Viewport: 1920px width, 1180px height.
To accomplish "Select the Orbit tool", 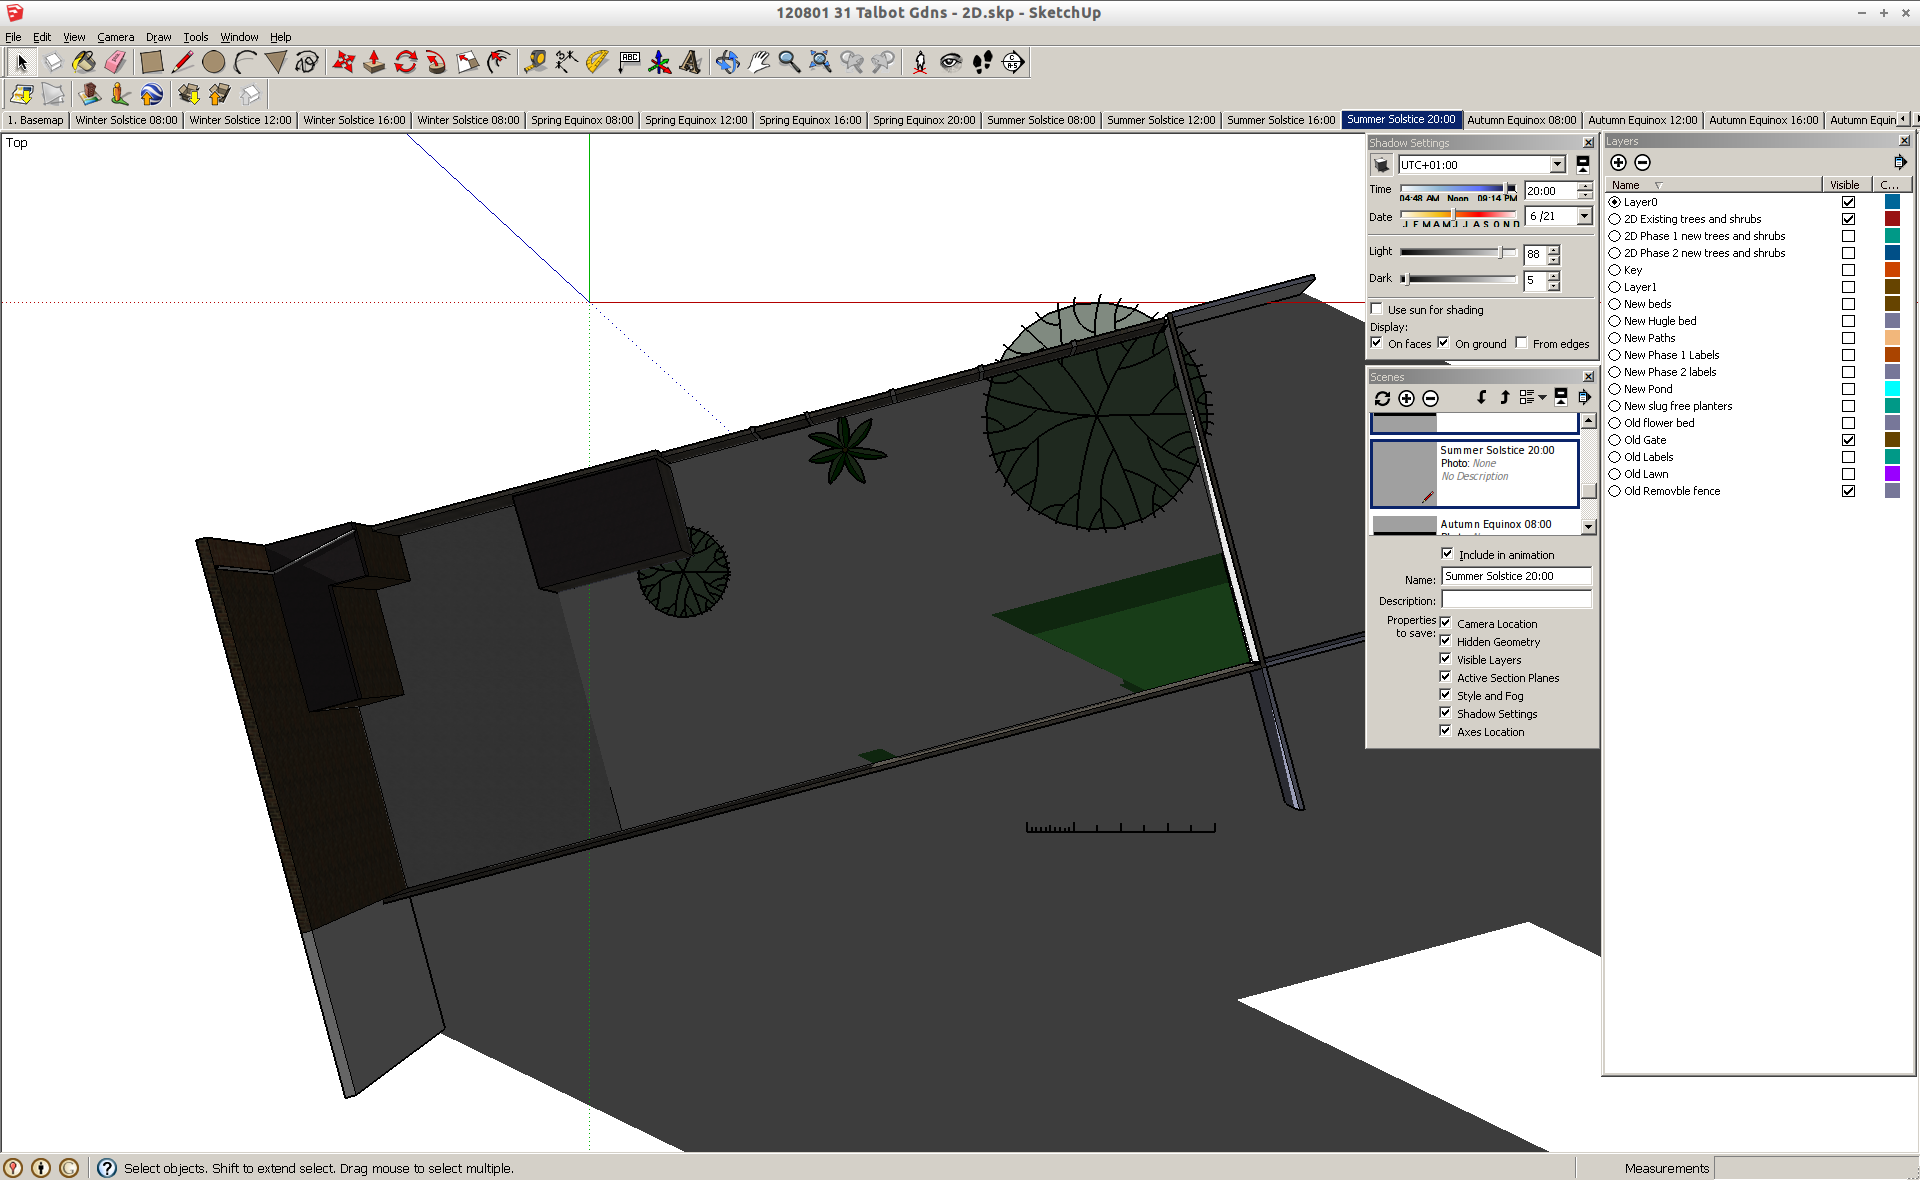I will point(727,62).
